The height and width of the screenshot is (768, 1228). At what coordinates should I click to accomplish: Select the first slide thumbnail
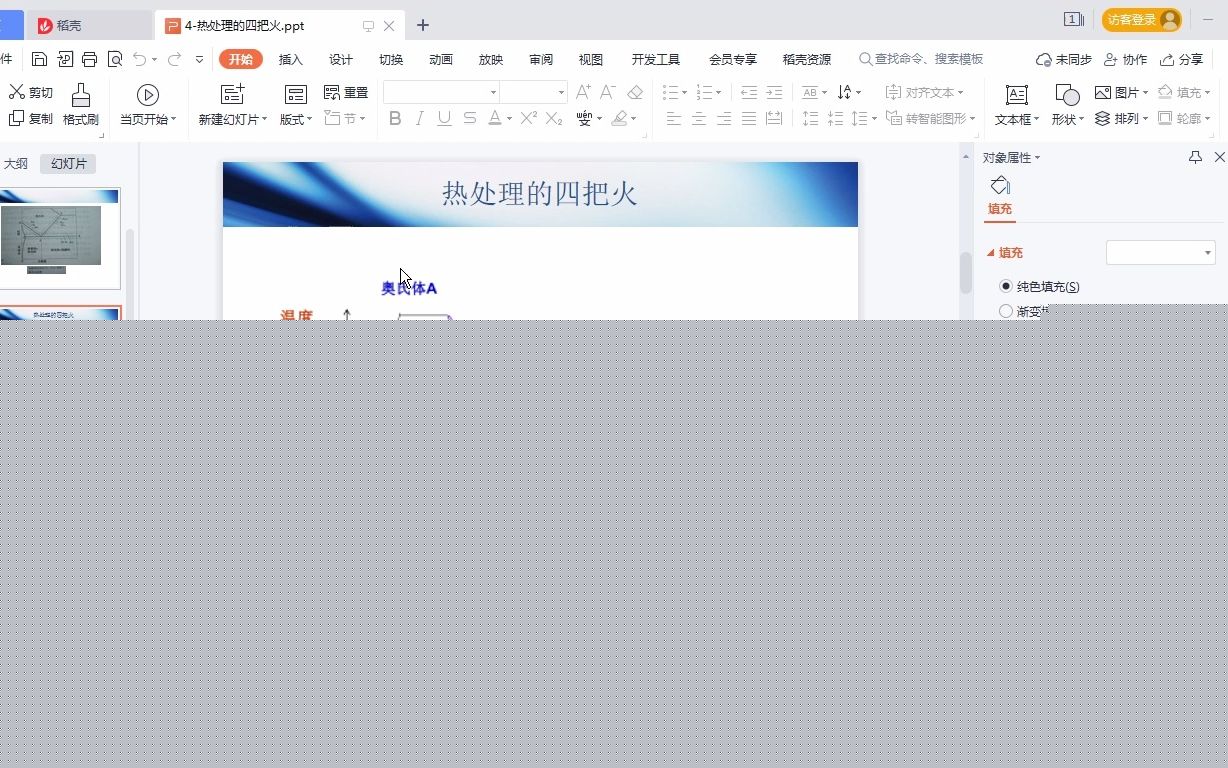pos(59,238)
